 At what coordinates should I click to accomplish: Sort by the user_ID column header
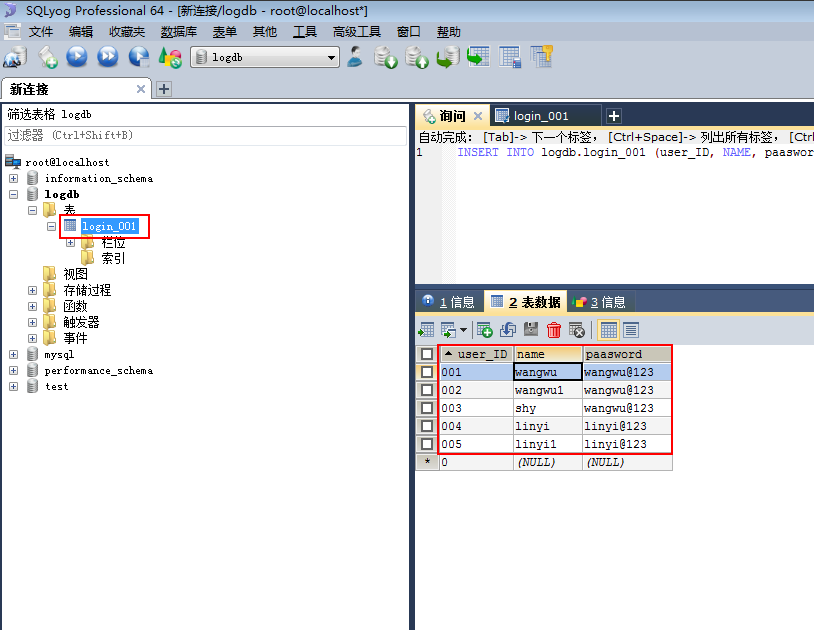click(x=477, y=354)
